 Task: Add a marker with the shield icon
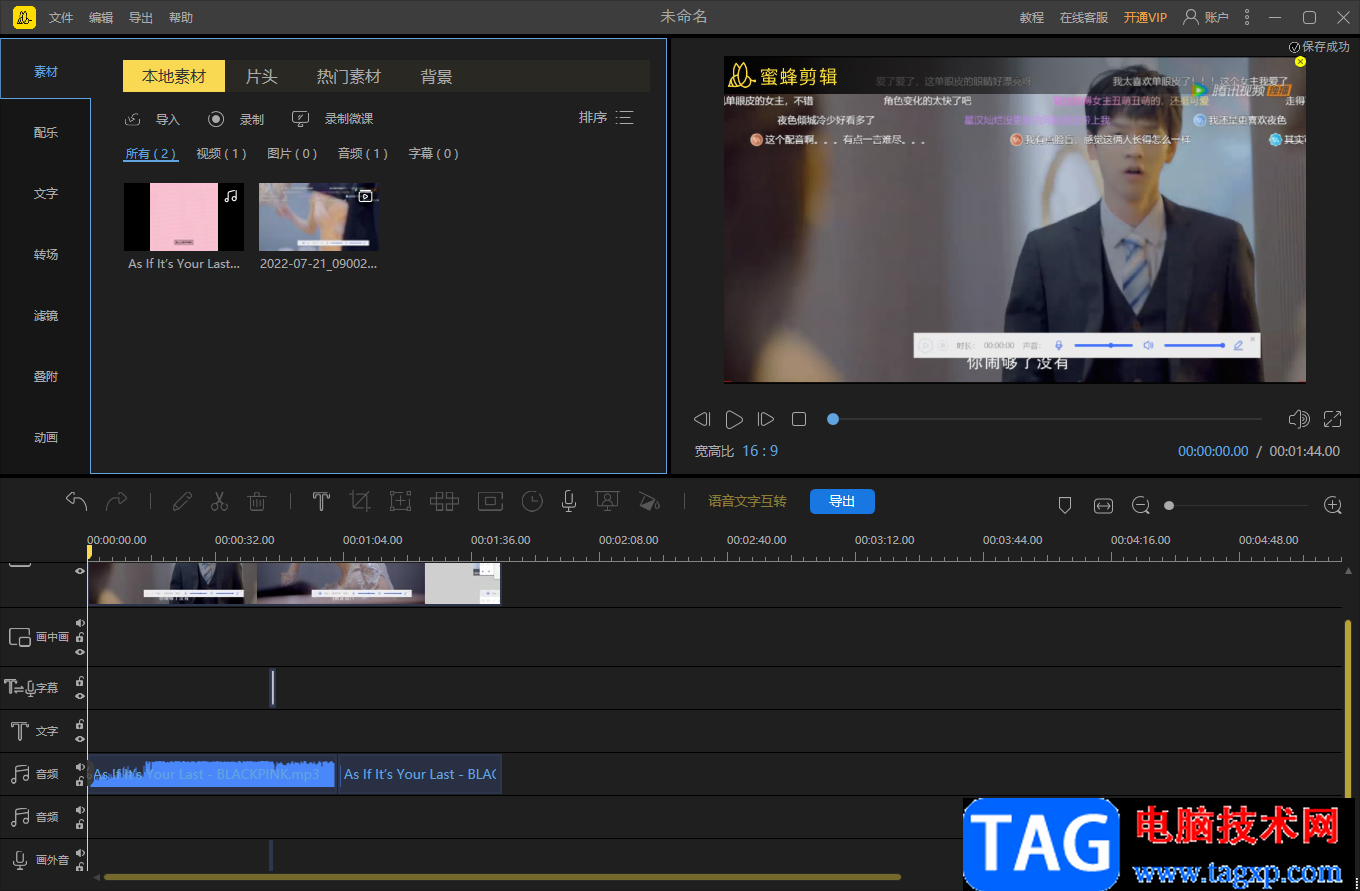[x=1065, y=506]
